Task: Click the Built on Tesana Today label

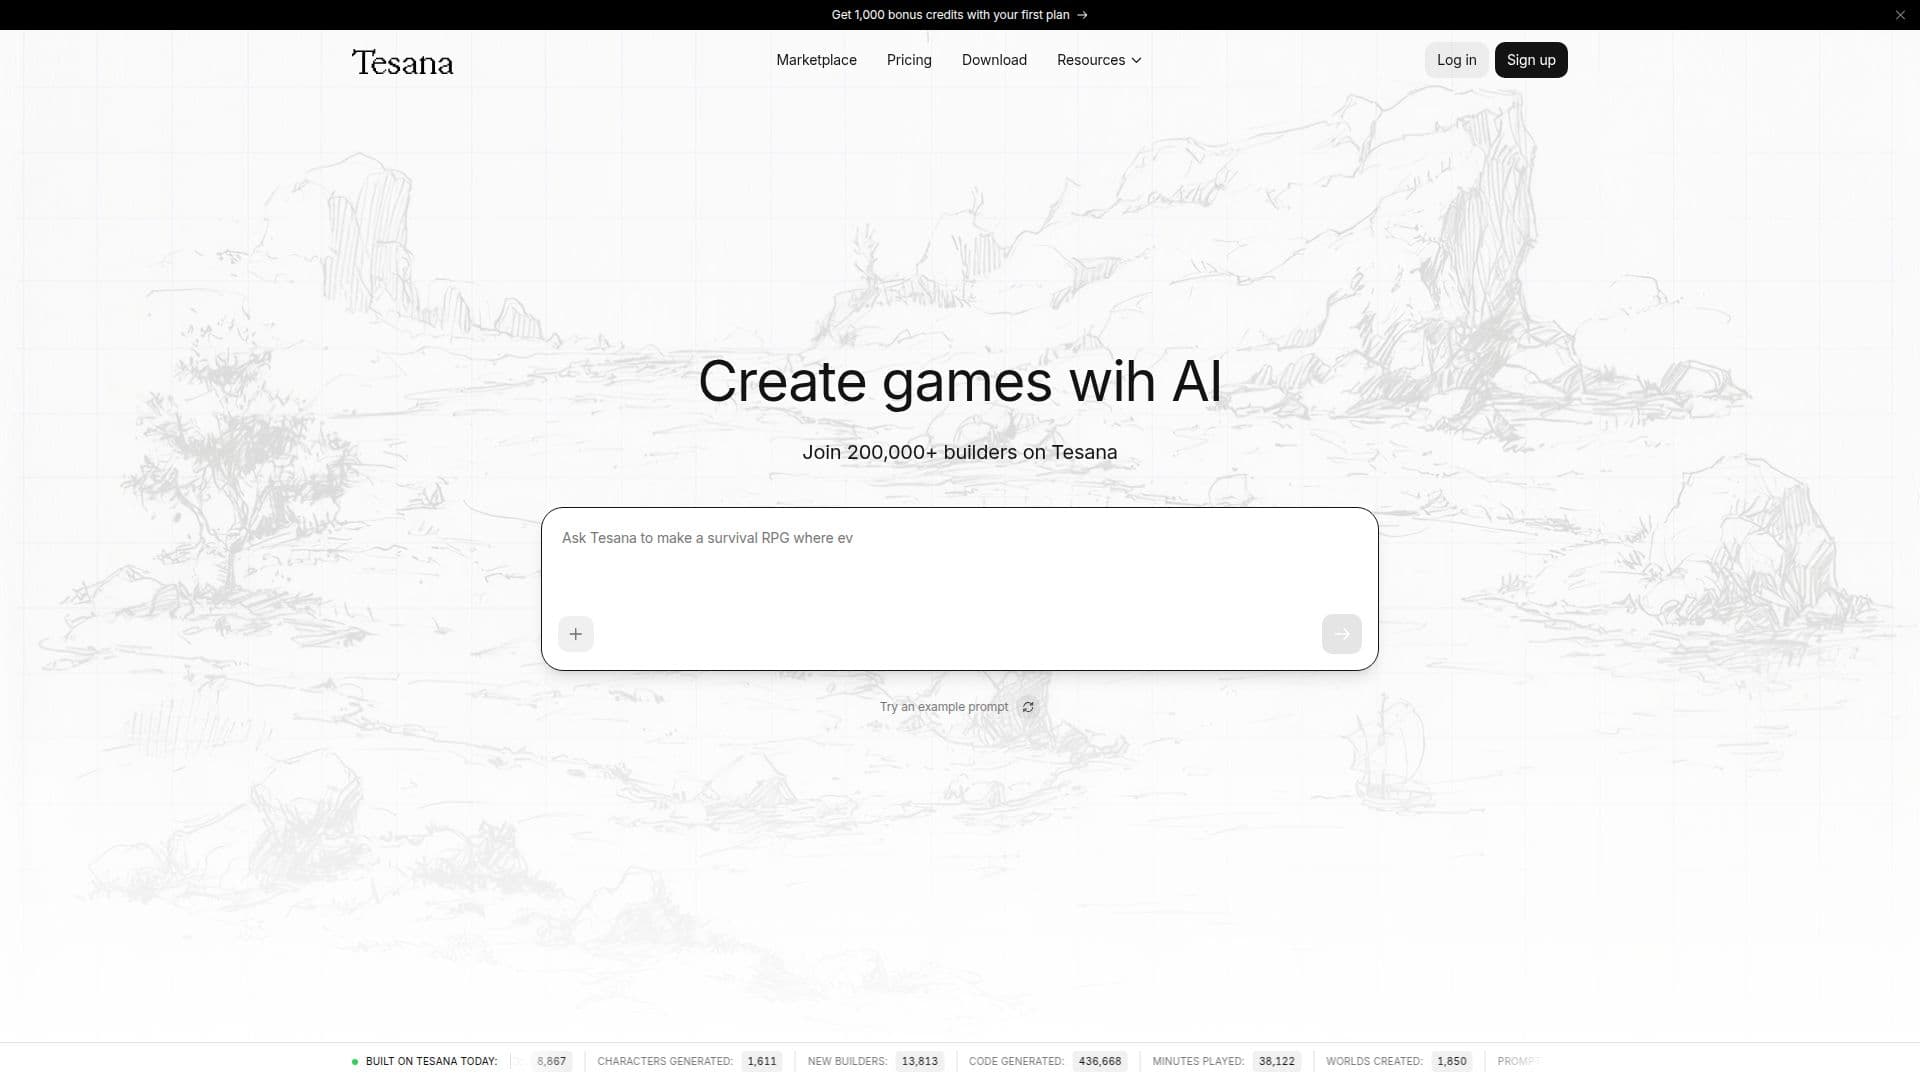Action: tap(431, 1061)
